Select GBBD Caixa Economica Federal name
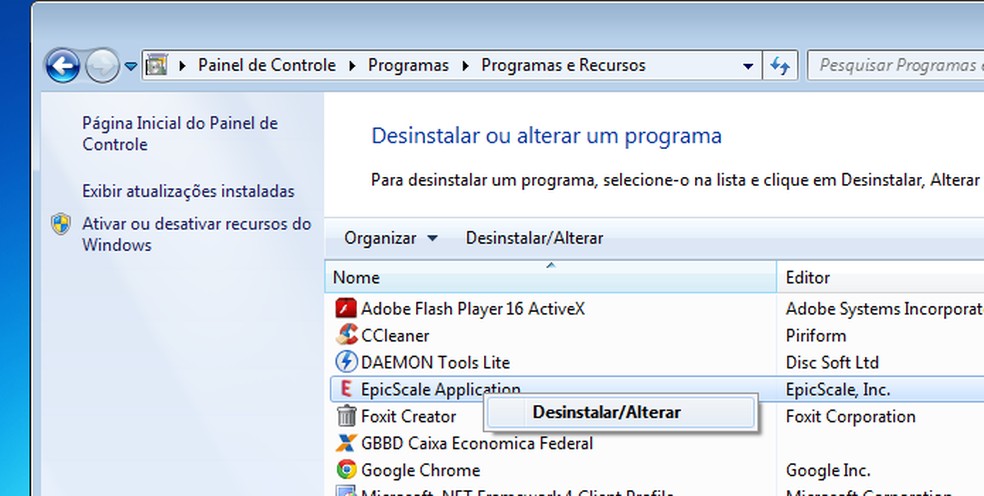This screenshot has width=984, height=496. click(x=477, y=443)
